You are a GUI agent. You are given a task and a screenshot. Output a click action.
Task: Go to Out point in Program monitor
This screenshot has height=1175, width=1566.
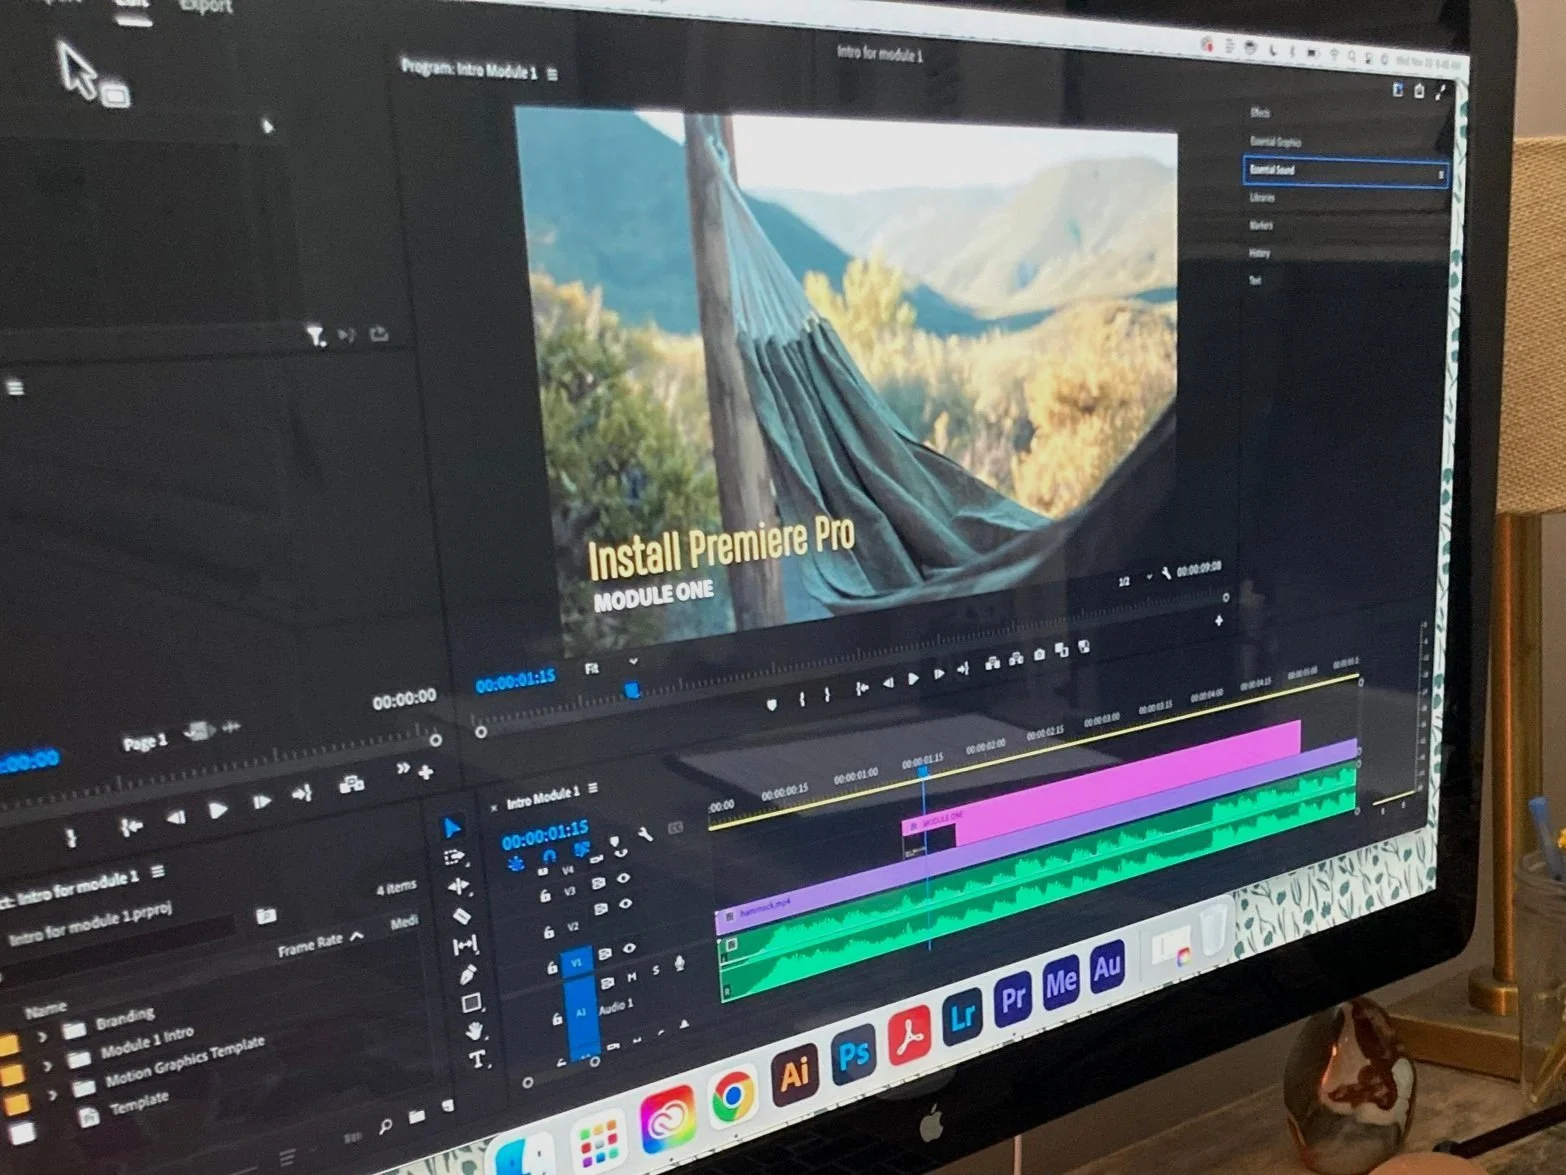[963, 669]
